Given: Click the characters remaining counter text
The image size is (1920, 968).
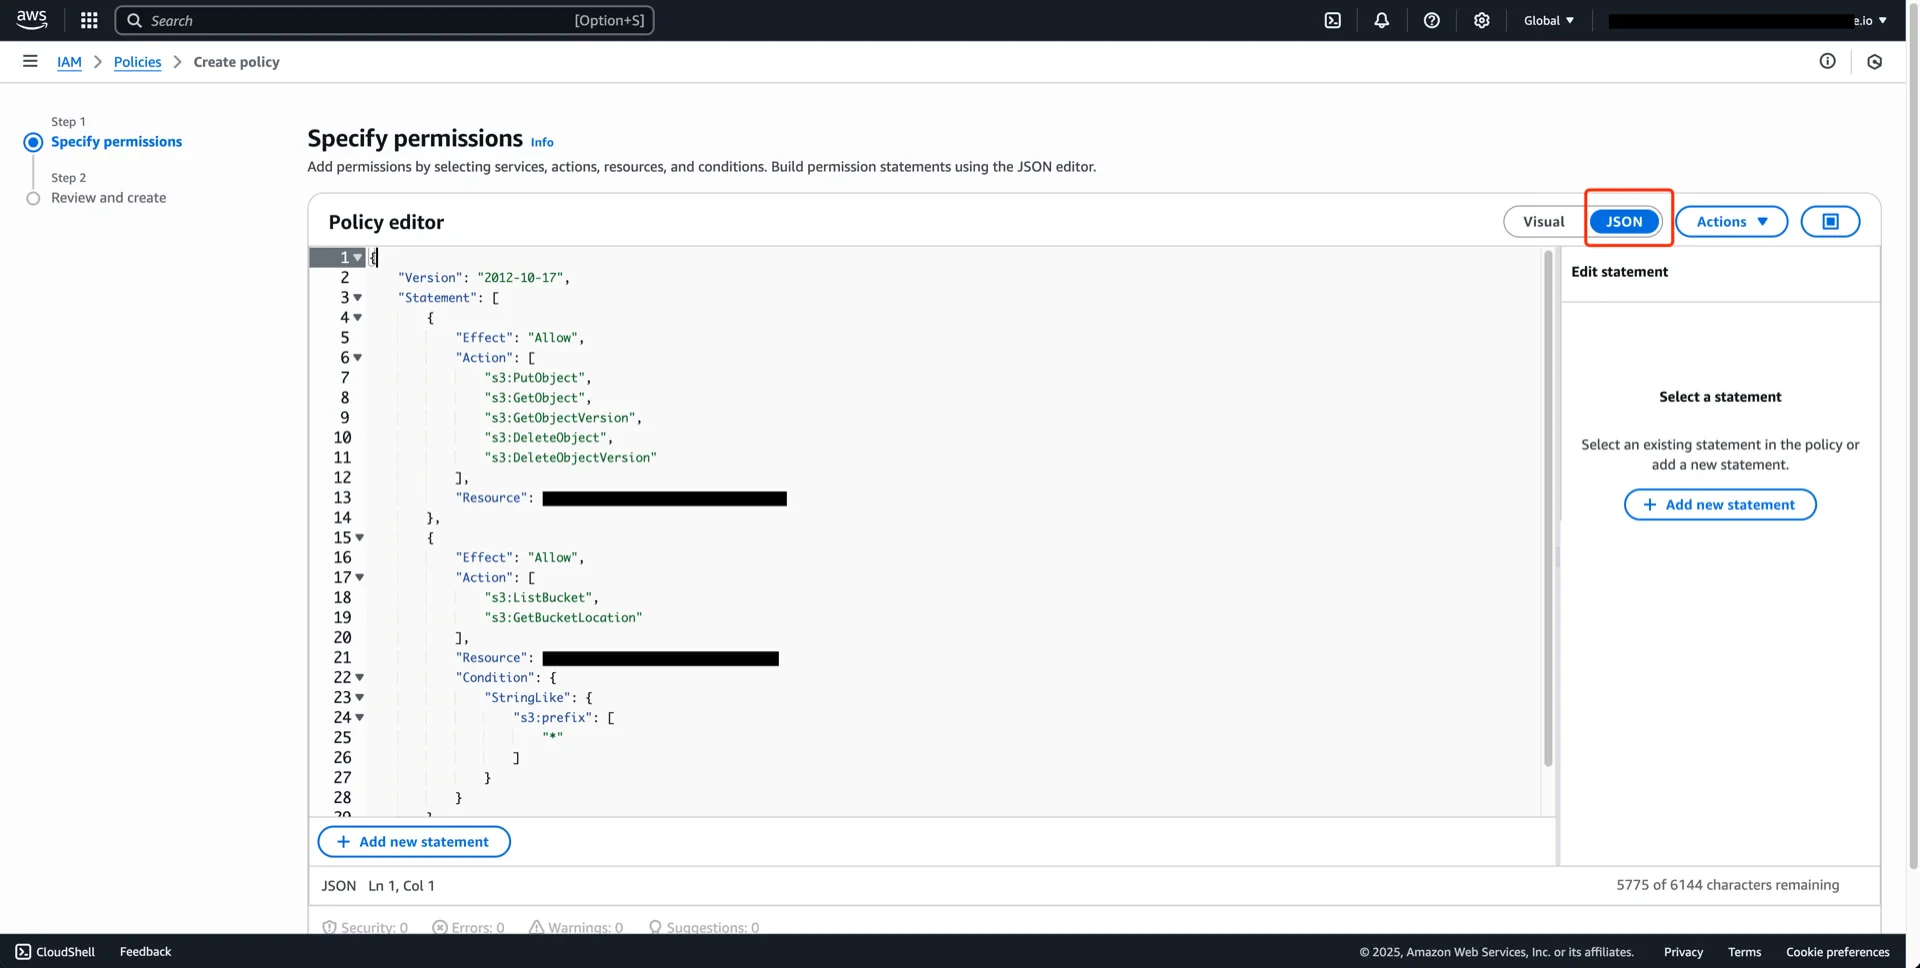Looking at the screenshot, I should pos(1727,885).
